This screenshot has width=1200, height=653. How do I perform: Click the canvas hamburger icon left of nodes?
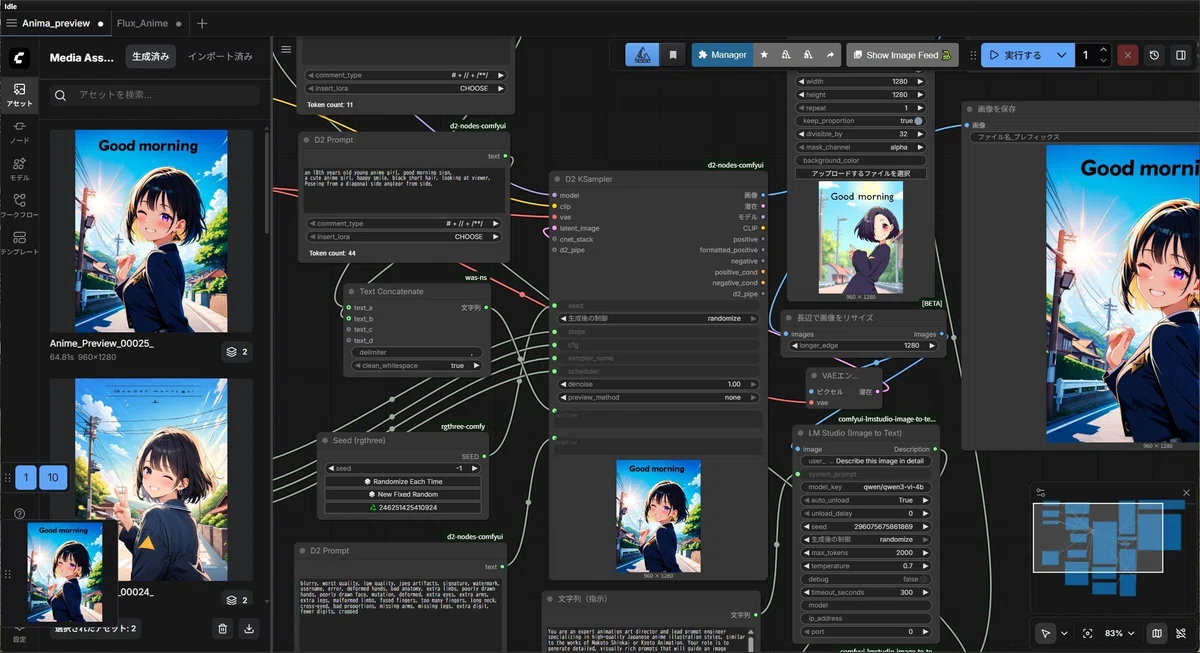coord(286,49)
